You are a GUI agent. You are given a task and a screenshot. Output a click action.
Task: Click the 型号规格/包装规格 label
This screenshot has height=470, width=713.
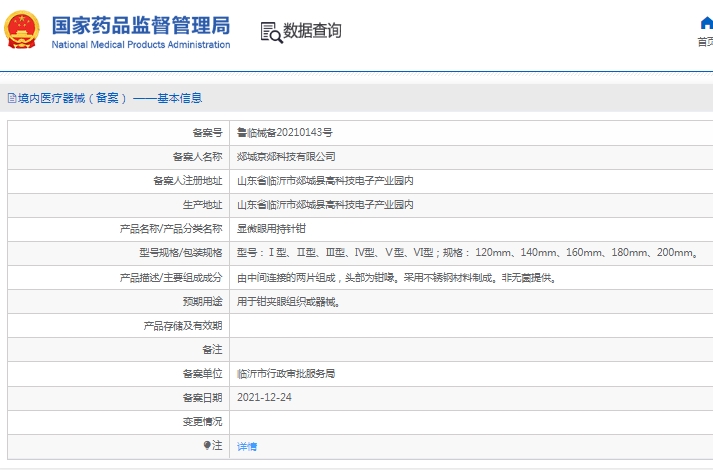point(181,253)
